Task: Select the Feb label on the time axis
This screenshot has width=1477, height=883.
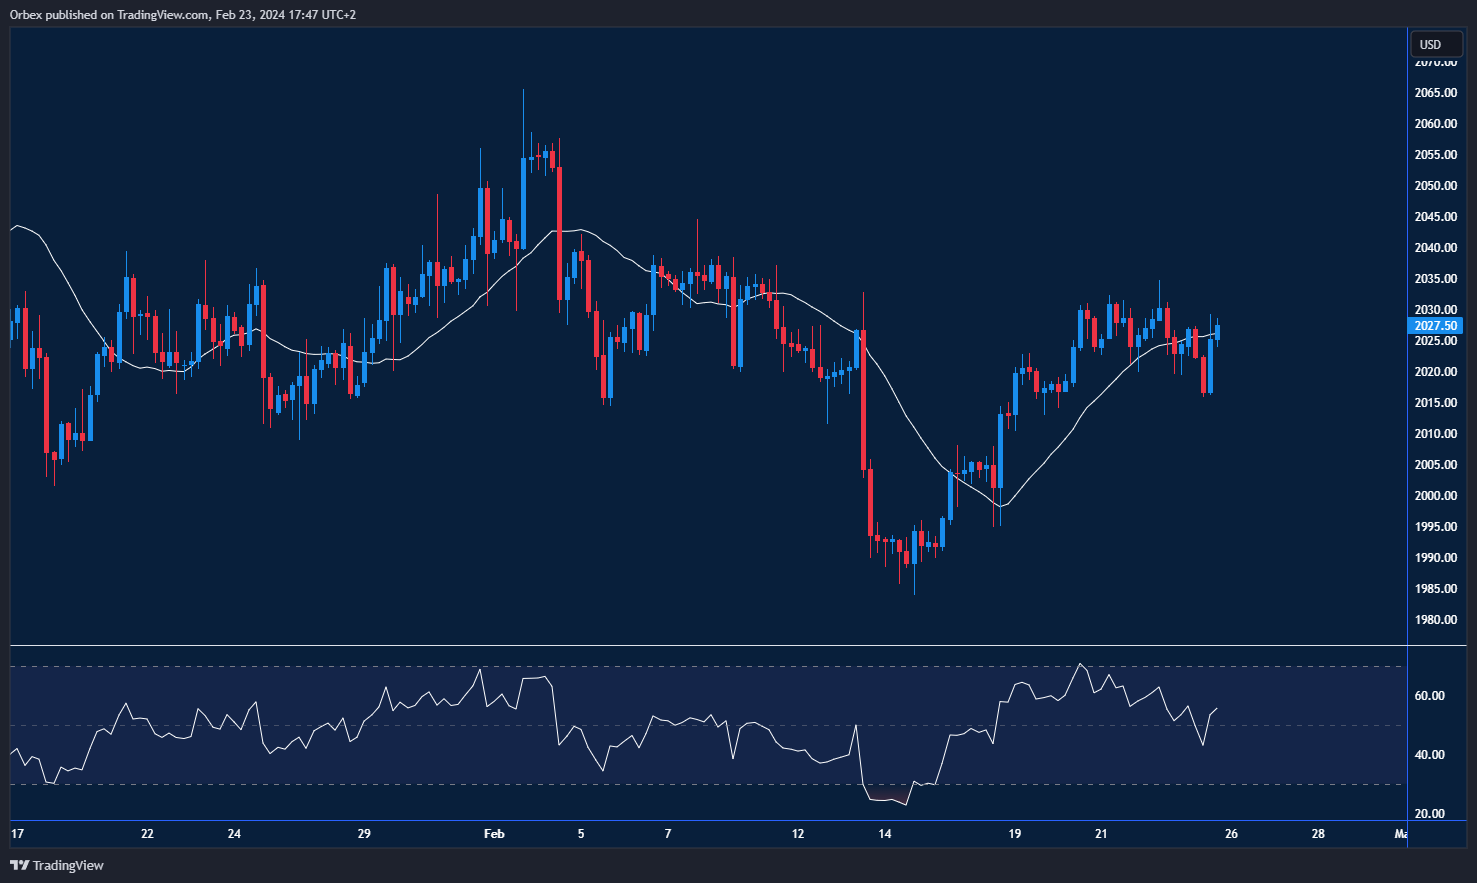Action: point(493,833)
